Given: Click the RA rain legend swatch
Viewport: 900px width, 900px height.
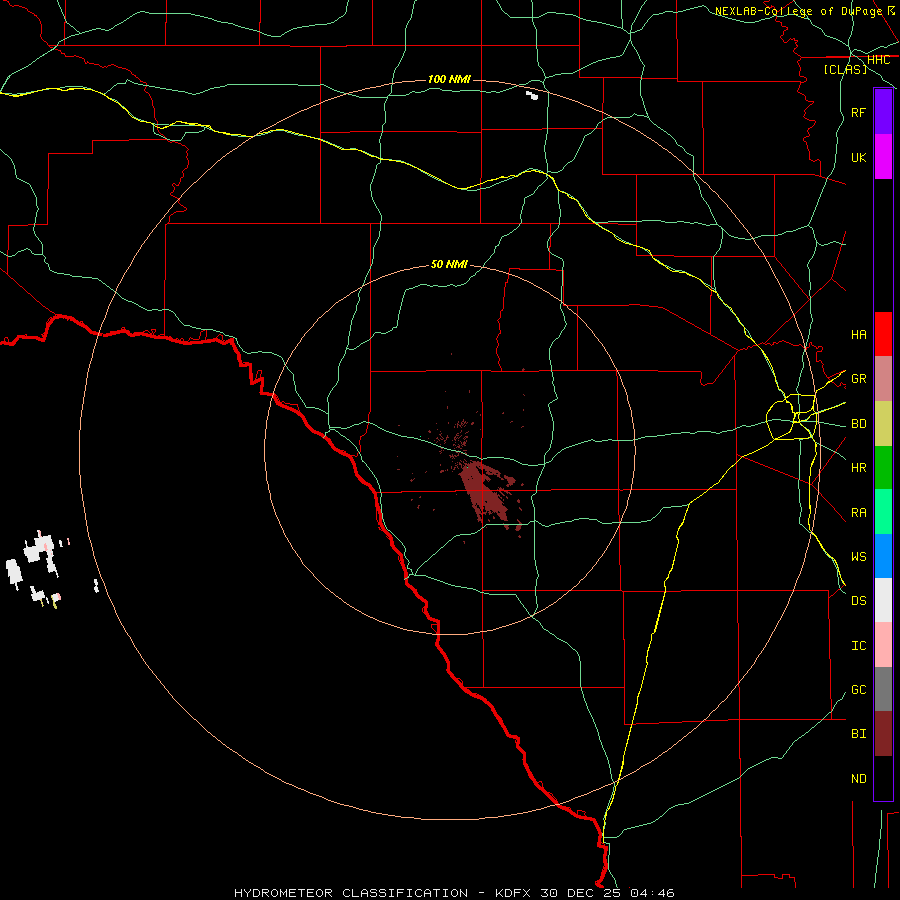Looking at the screenshot, I should (x=883, y=512).
